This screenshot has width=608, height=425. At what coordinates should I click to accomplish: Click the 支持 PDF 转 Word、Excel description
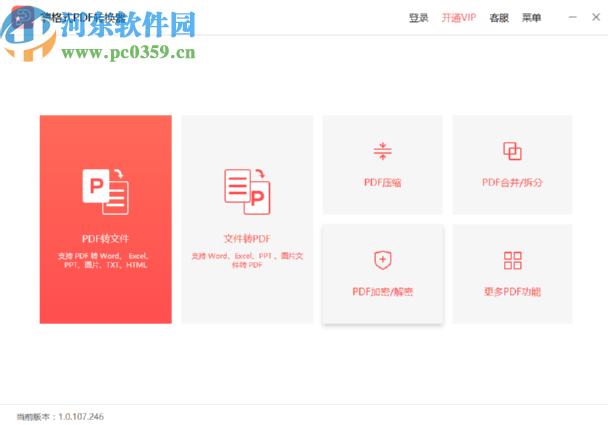tap(104, 260)
